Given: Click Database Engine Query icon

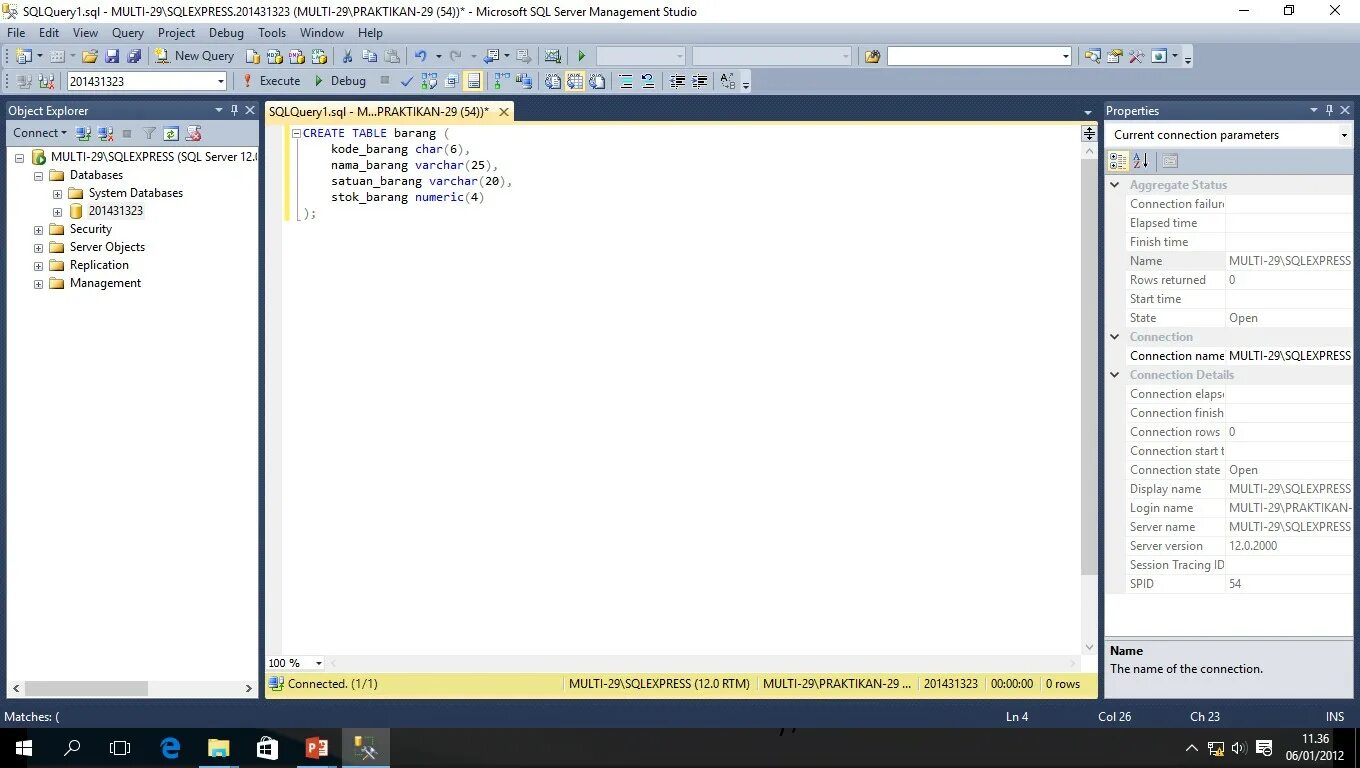Looking at the screenshot, I should [x=255, y=56].
